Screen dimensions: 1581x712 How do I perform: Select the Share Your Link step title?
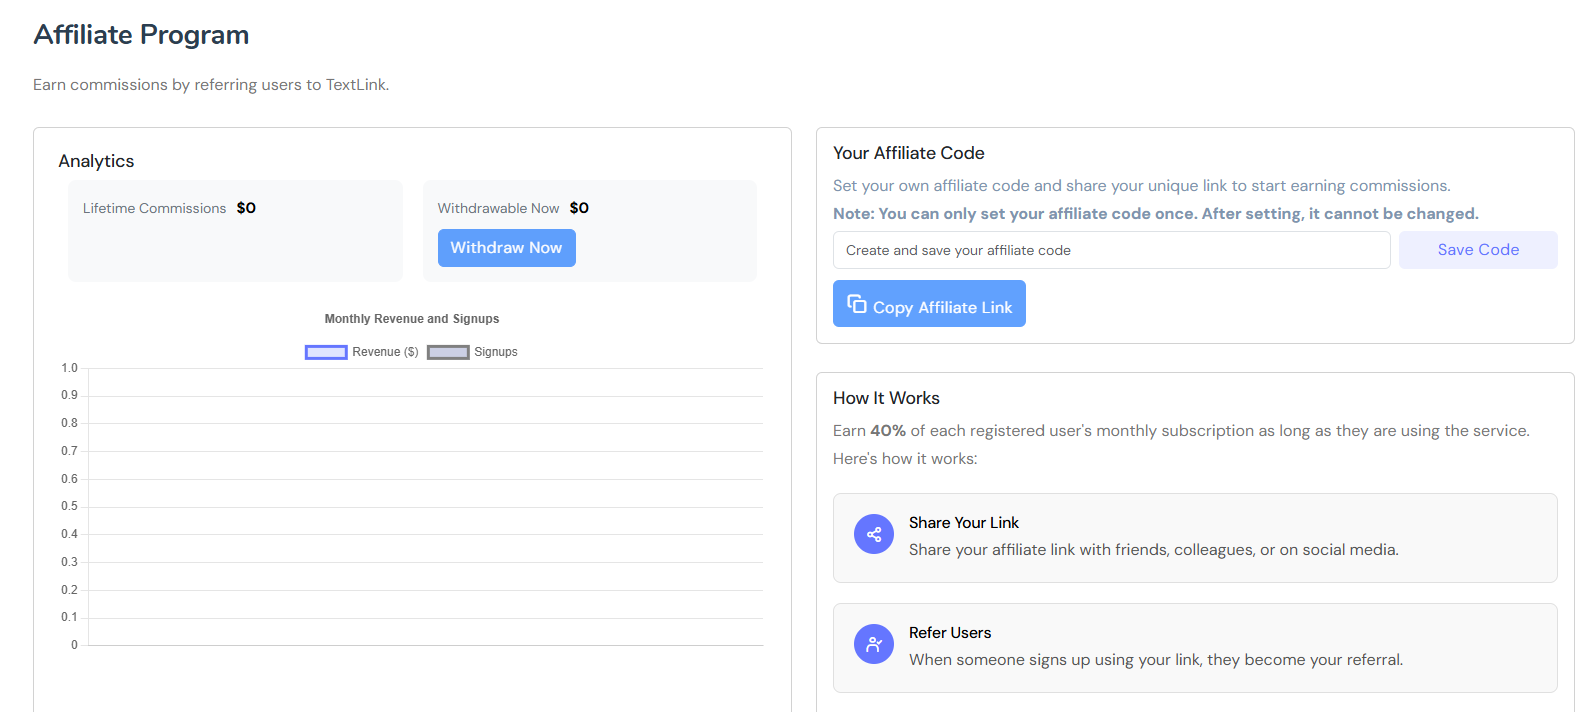point(963,523)
